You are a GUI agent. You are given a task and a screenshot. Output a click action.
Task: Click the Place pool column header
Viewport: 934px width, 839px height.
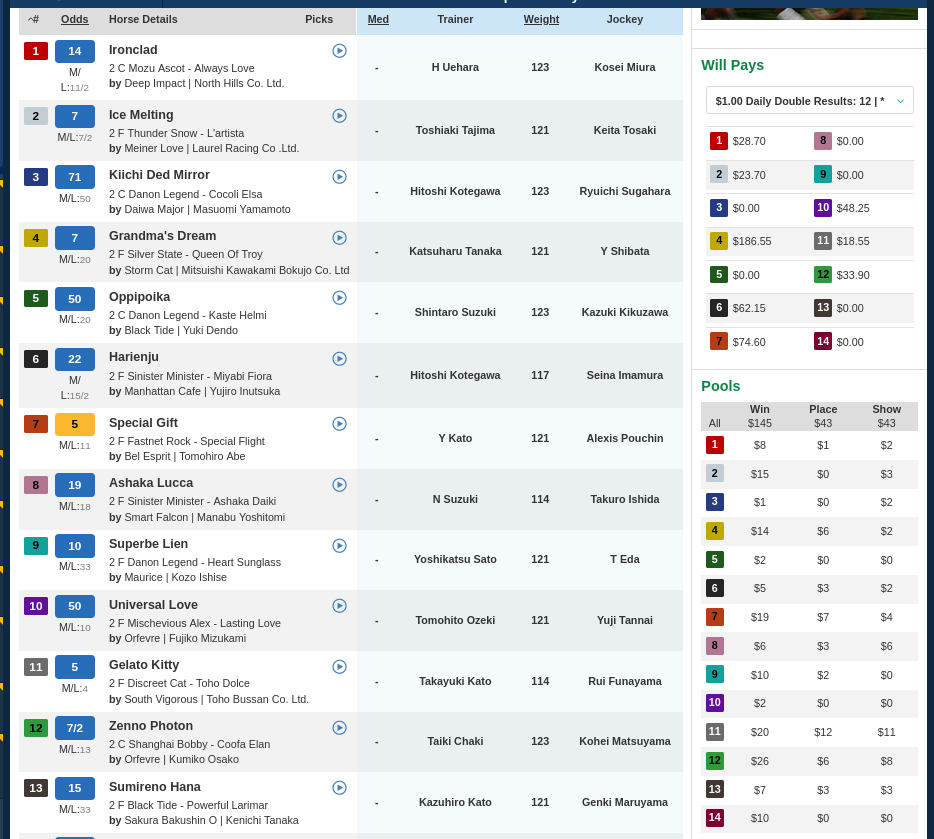(x=823, y=409)
